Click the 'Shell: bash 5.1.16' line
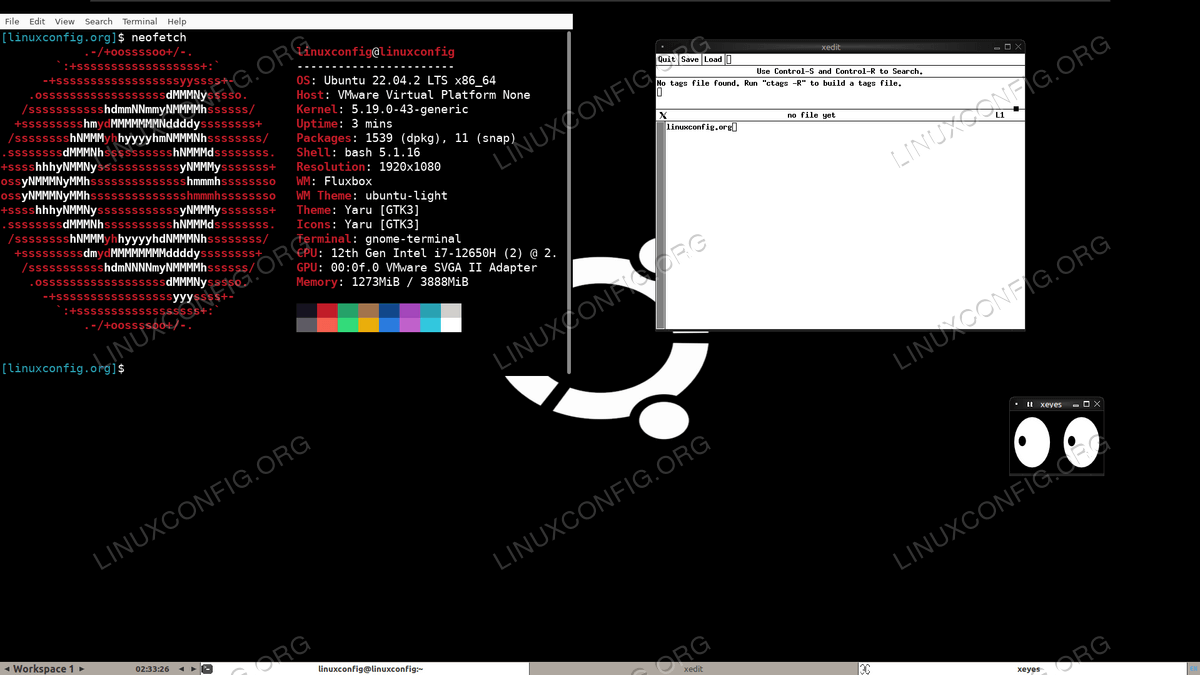1200x675 pixels. (358, 152)
